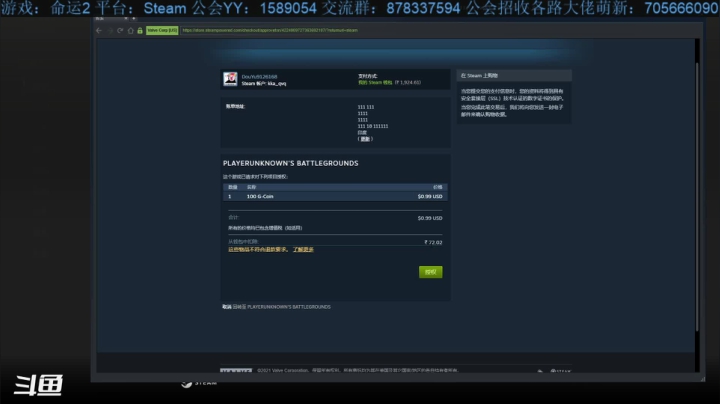This screenshot has width=720, height=404.
Task: Click the update billing address link
Action: pyautogui.click(x=365, y=139)
